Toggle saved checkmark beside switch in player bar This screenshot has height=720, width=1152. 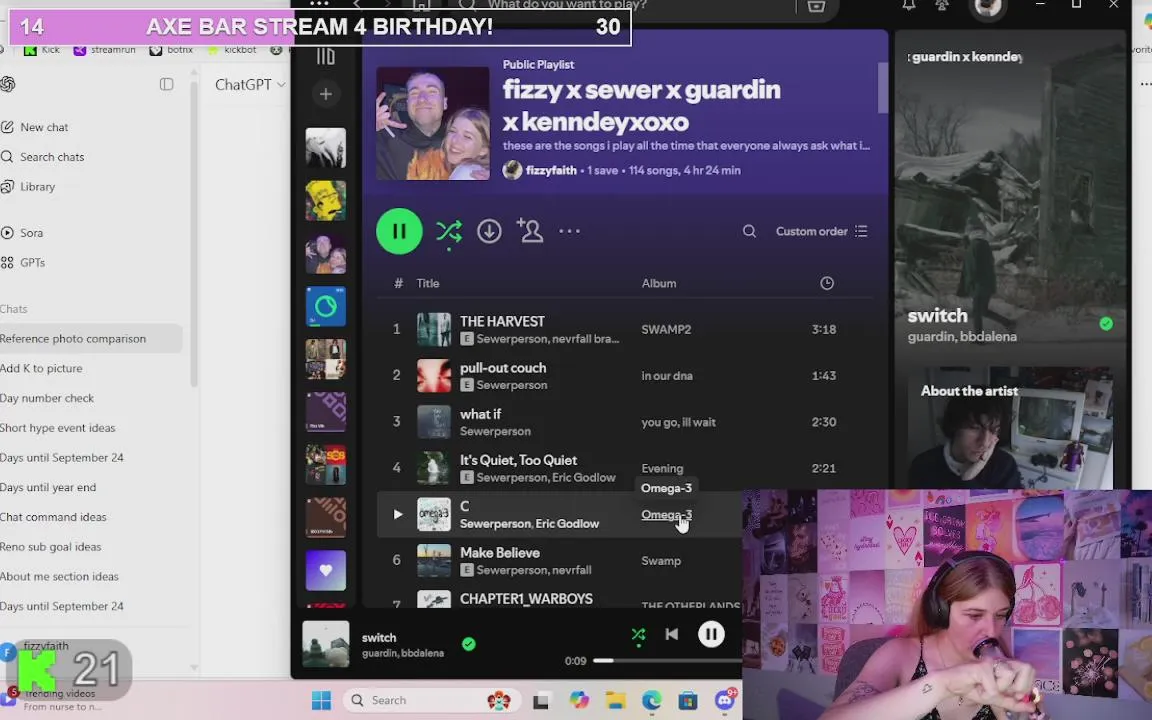click(x=469, y=644)
